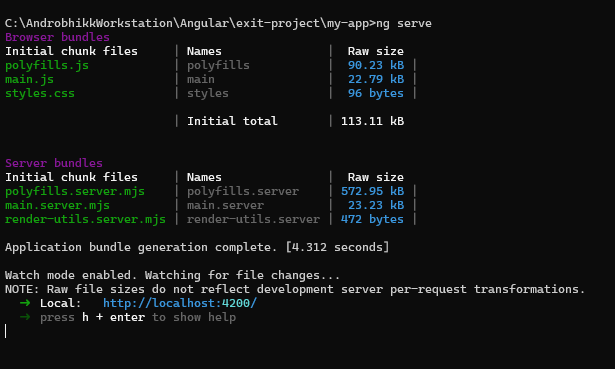Click the 4.312 seconds build time
The width and height of the screenshot is (615, 369).
[x=337, y=247]
